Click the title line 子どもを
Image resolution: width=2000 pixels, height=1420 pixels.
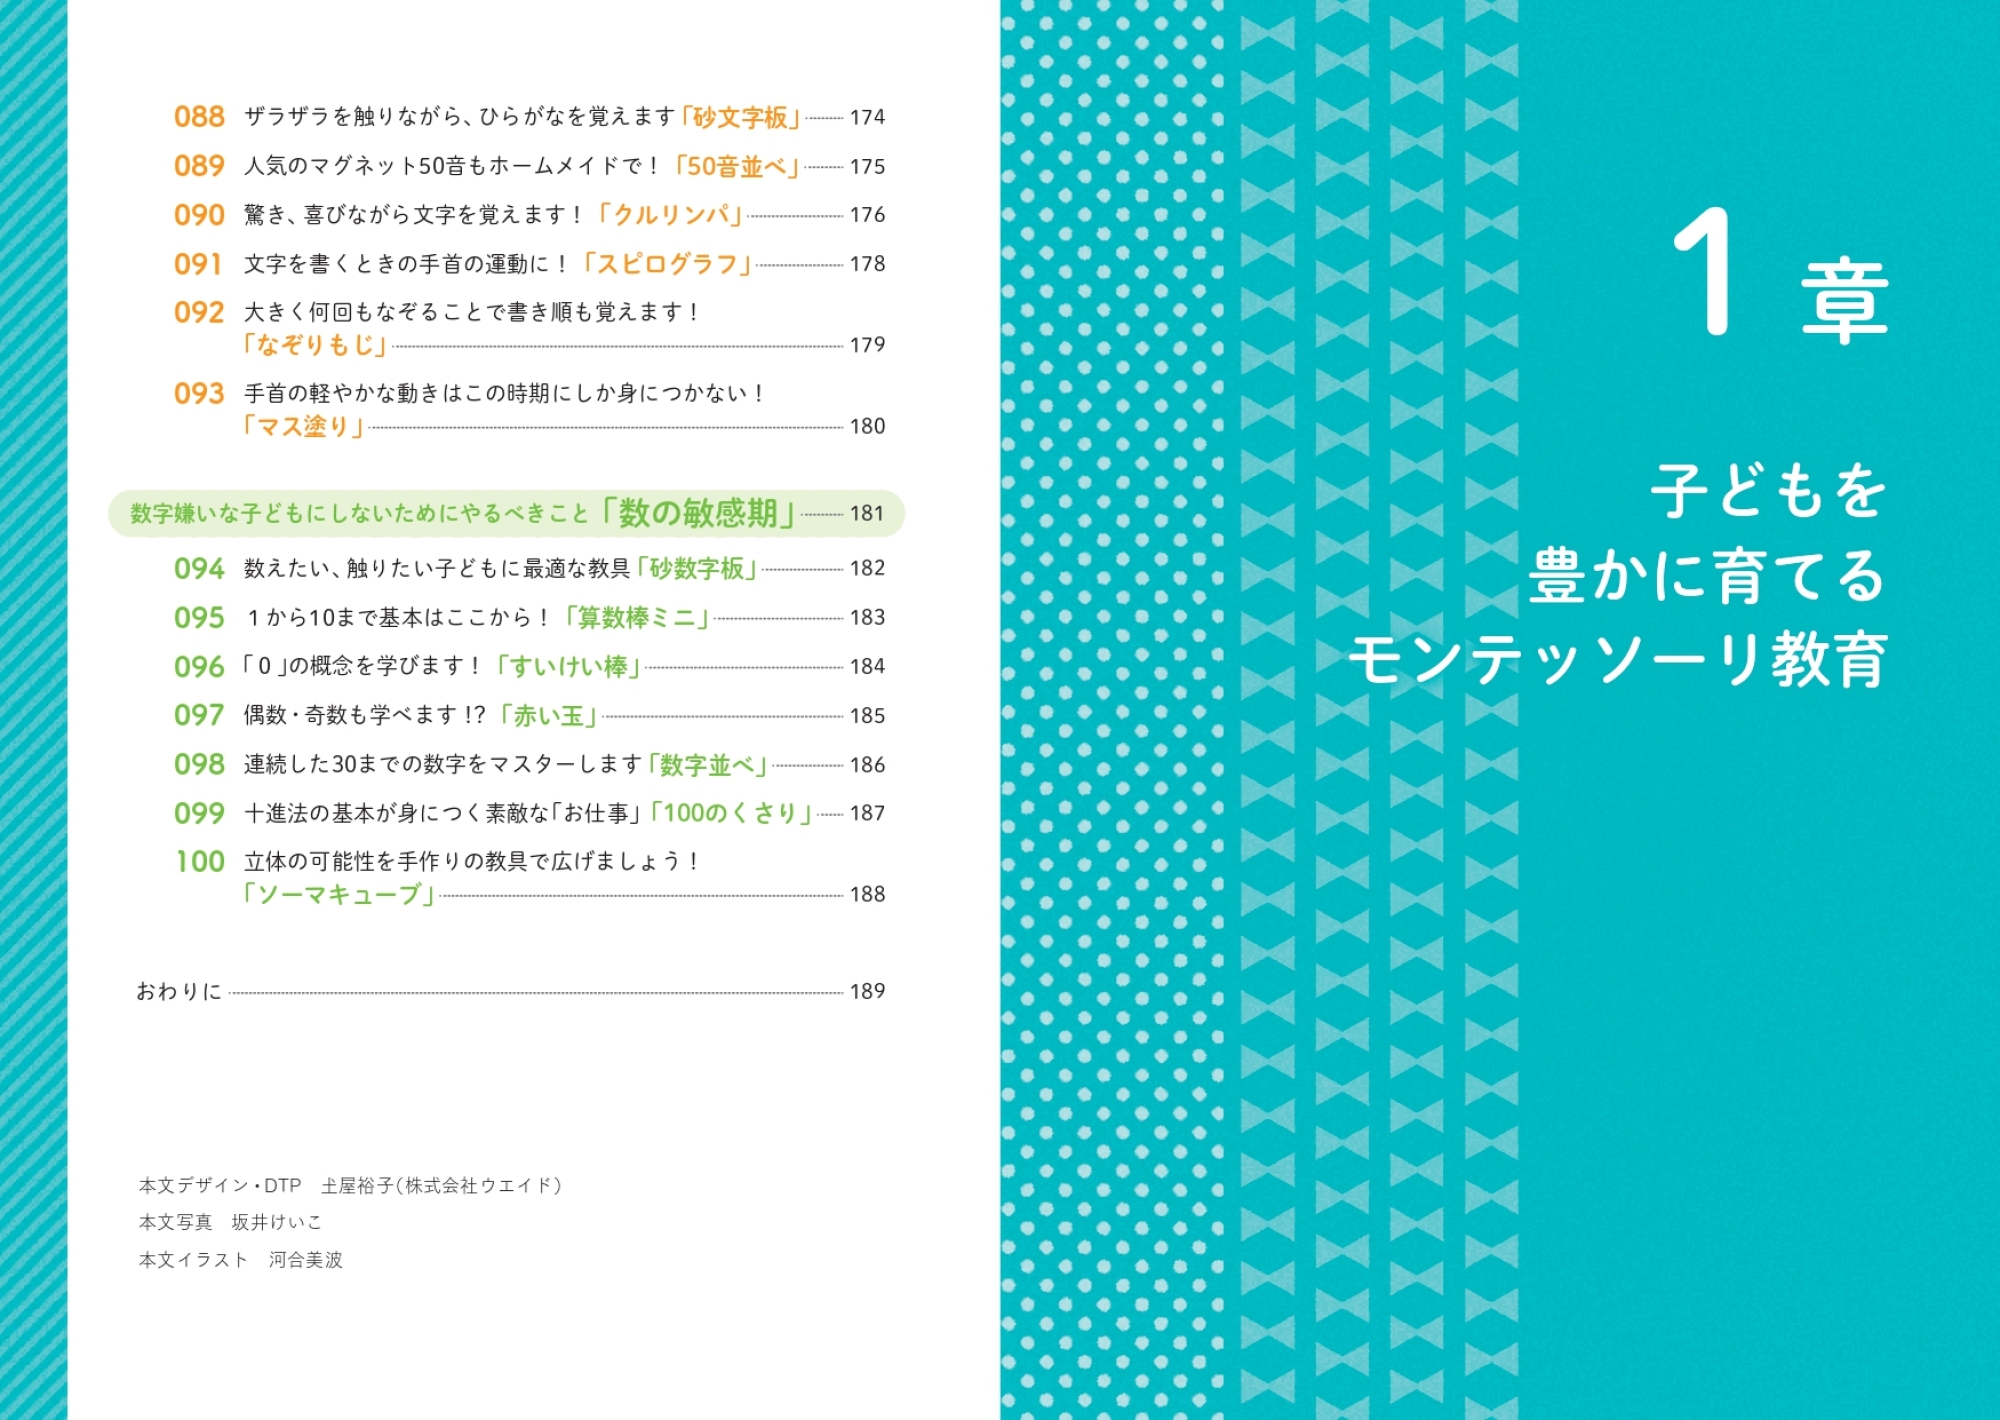click(1768, 492)
